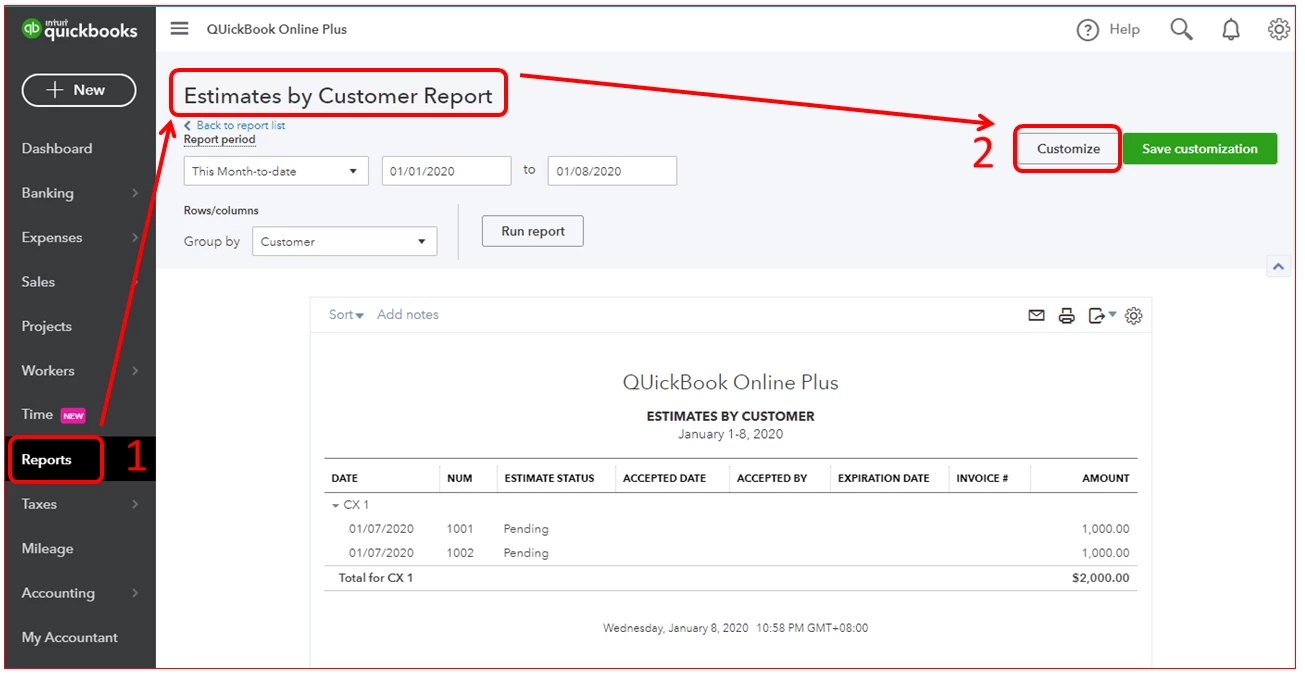Expand the Taxes menu chevron
1305x677 pixels.
(135, 505)
